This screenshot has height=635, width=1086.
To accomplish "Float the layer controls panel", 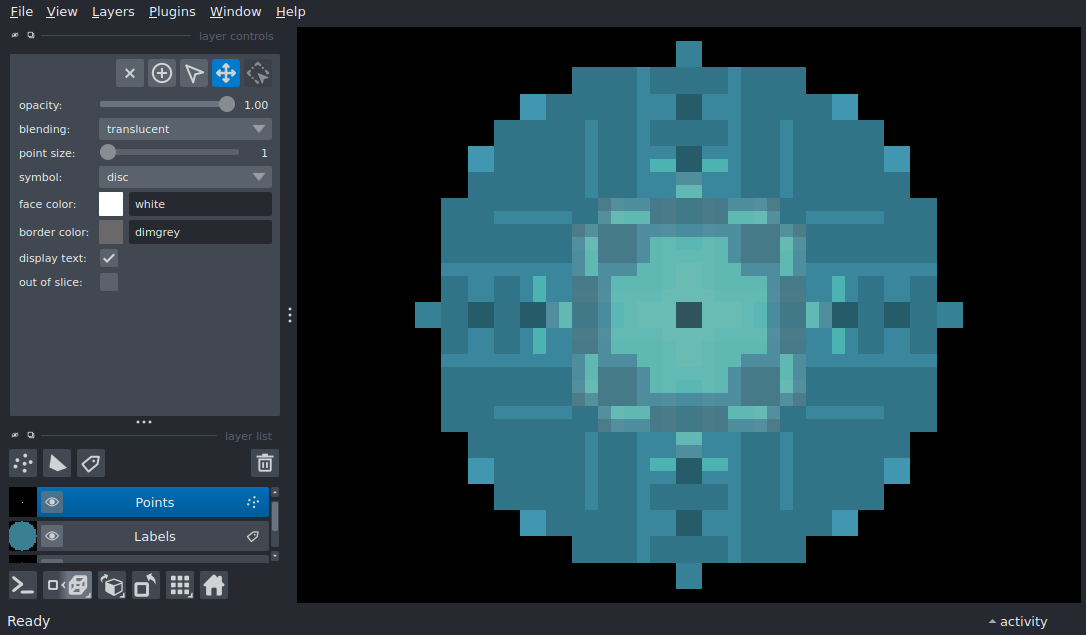I will tap(30, 35).
